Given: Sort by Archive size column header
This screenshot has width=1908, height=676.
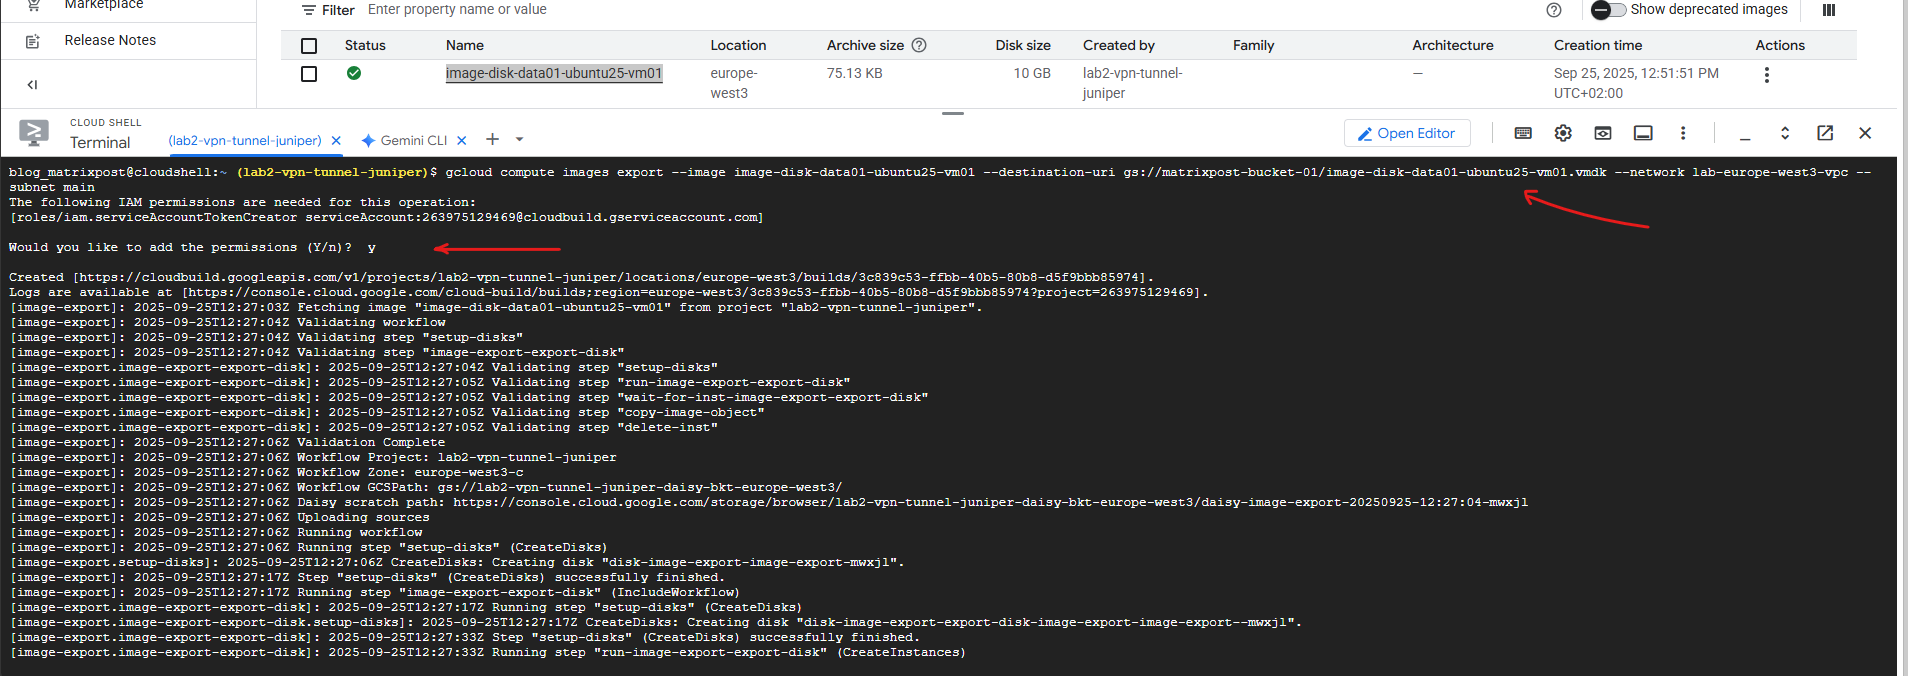Looking at the screenshot, I should (865, 45).
